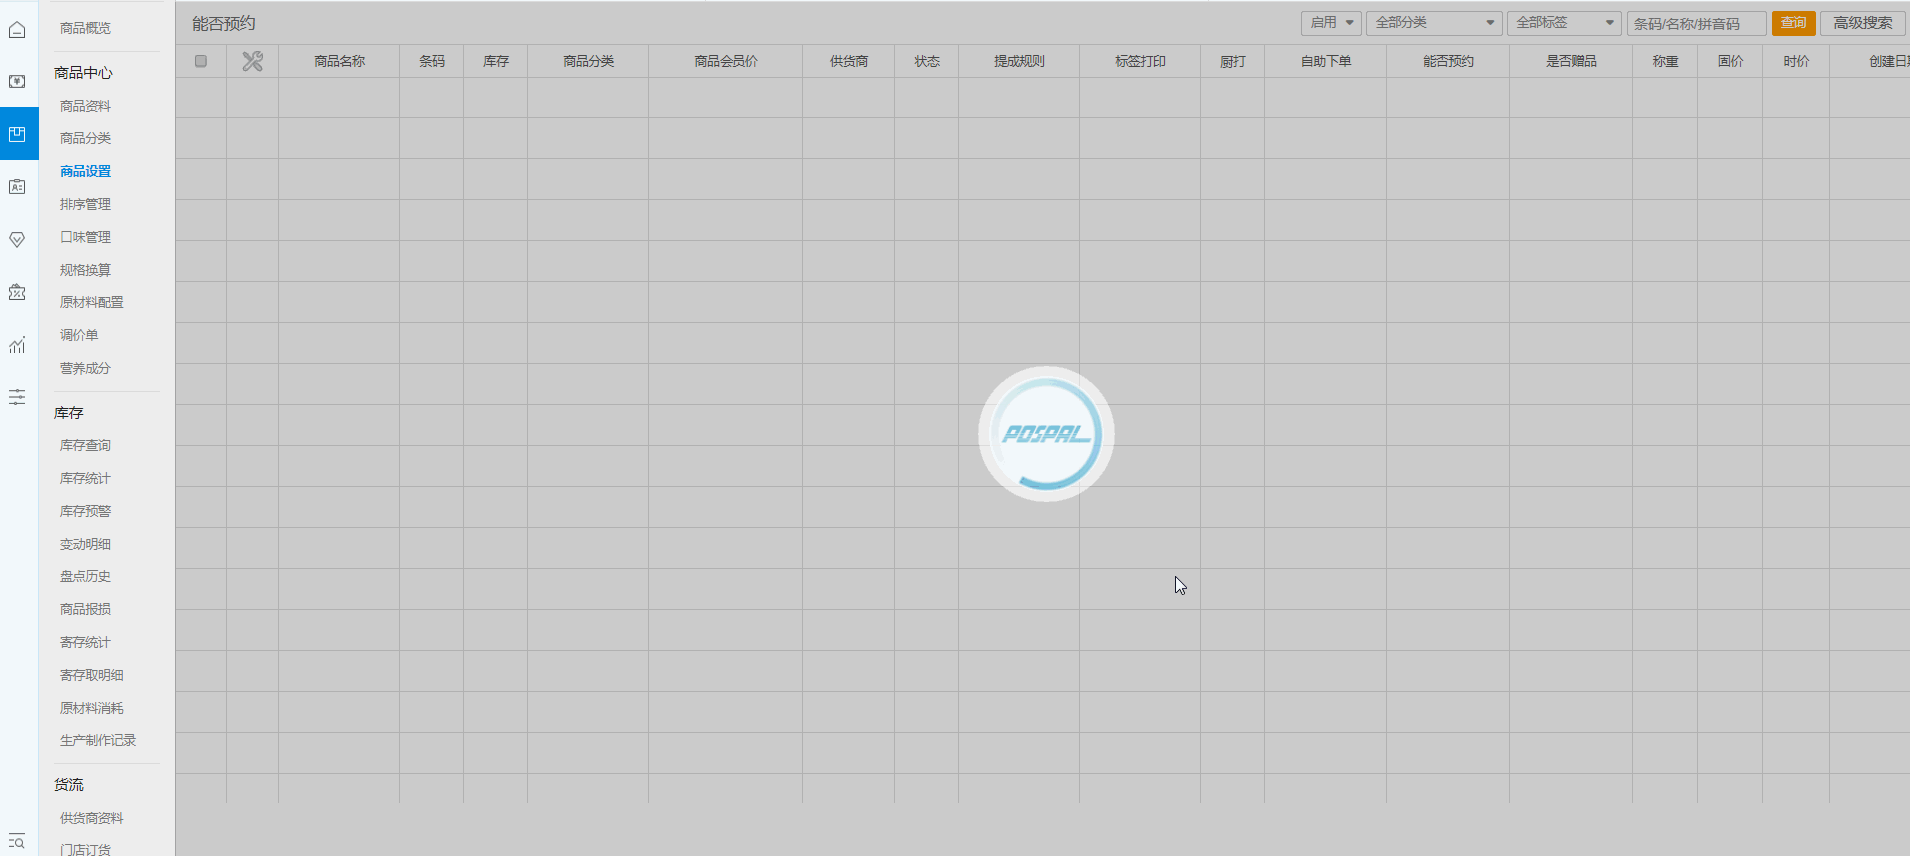Toggle the select-all checkbox in table header
This screenshot has height=856, width=1910.
(201, 61)
